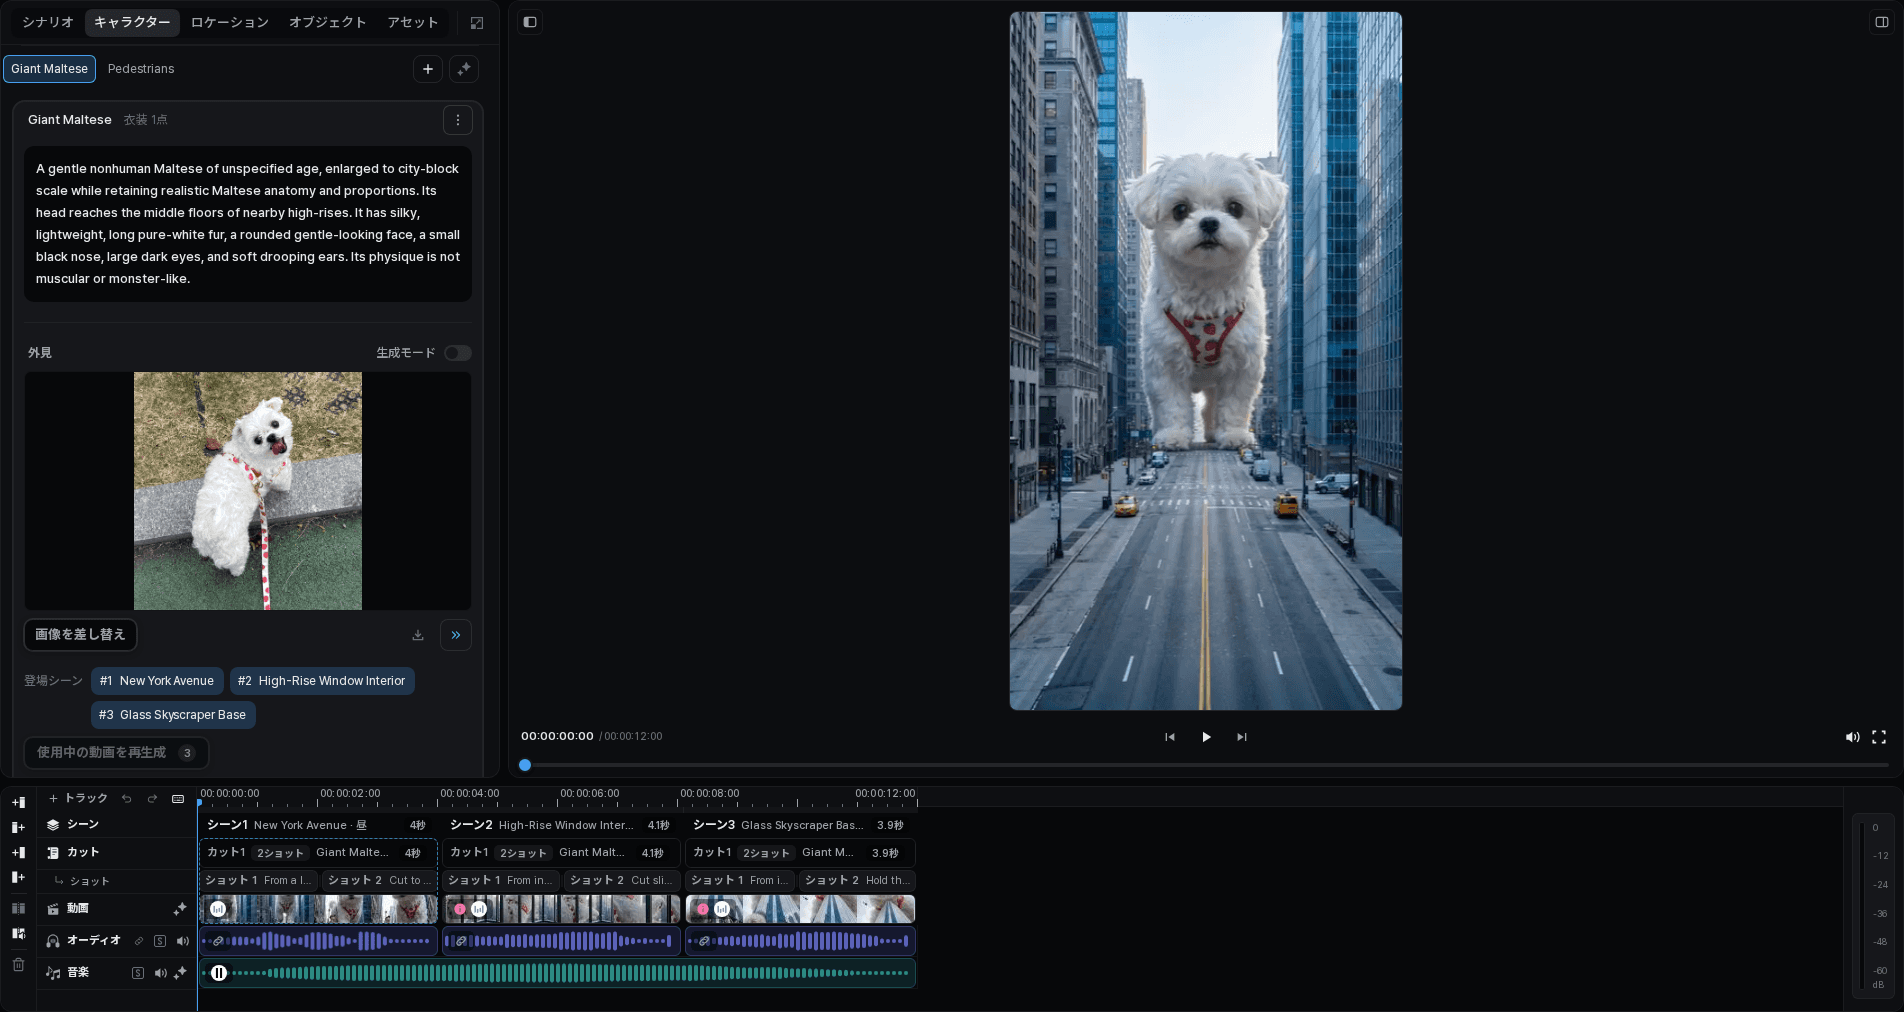Toggle the right sidebar panel icon at the top right
This screenshot has height=1012, width=1904.
click(x=1881, y=22)
